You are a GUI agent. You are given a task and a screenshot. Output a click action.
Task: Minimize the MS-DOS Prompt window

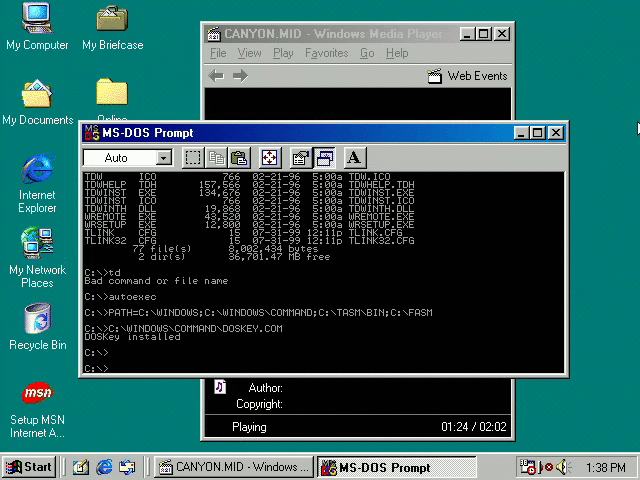[x=521, y=133]
